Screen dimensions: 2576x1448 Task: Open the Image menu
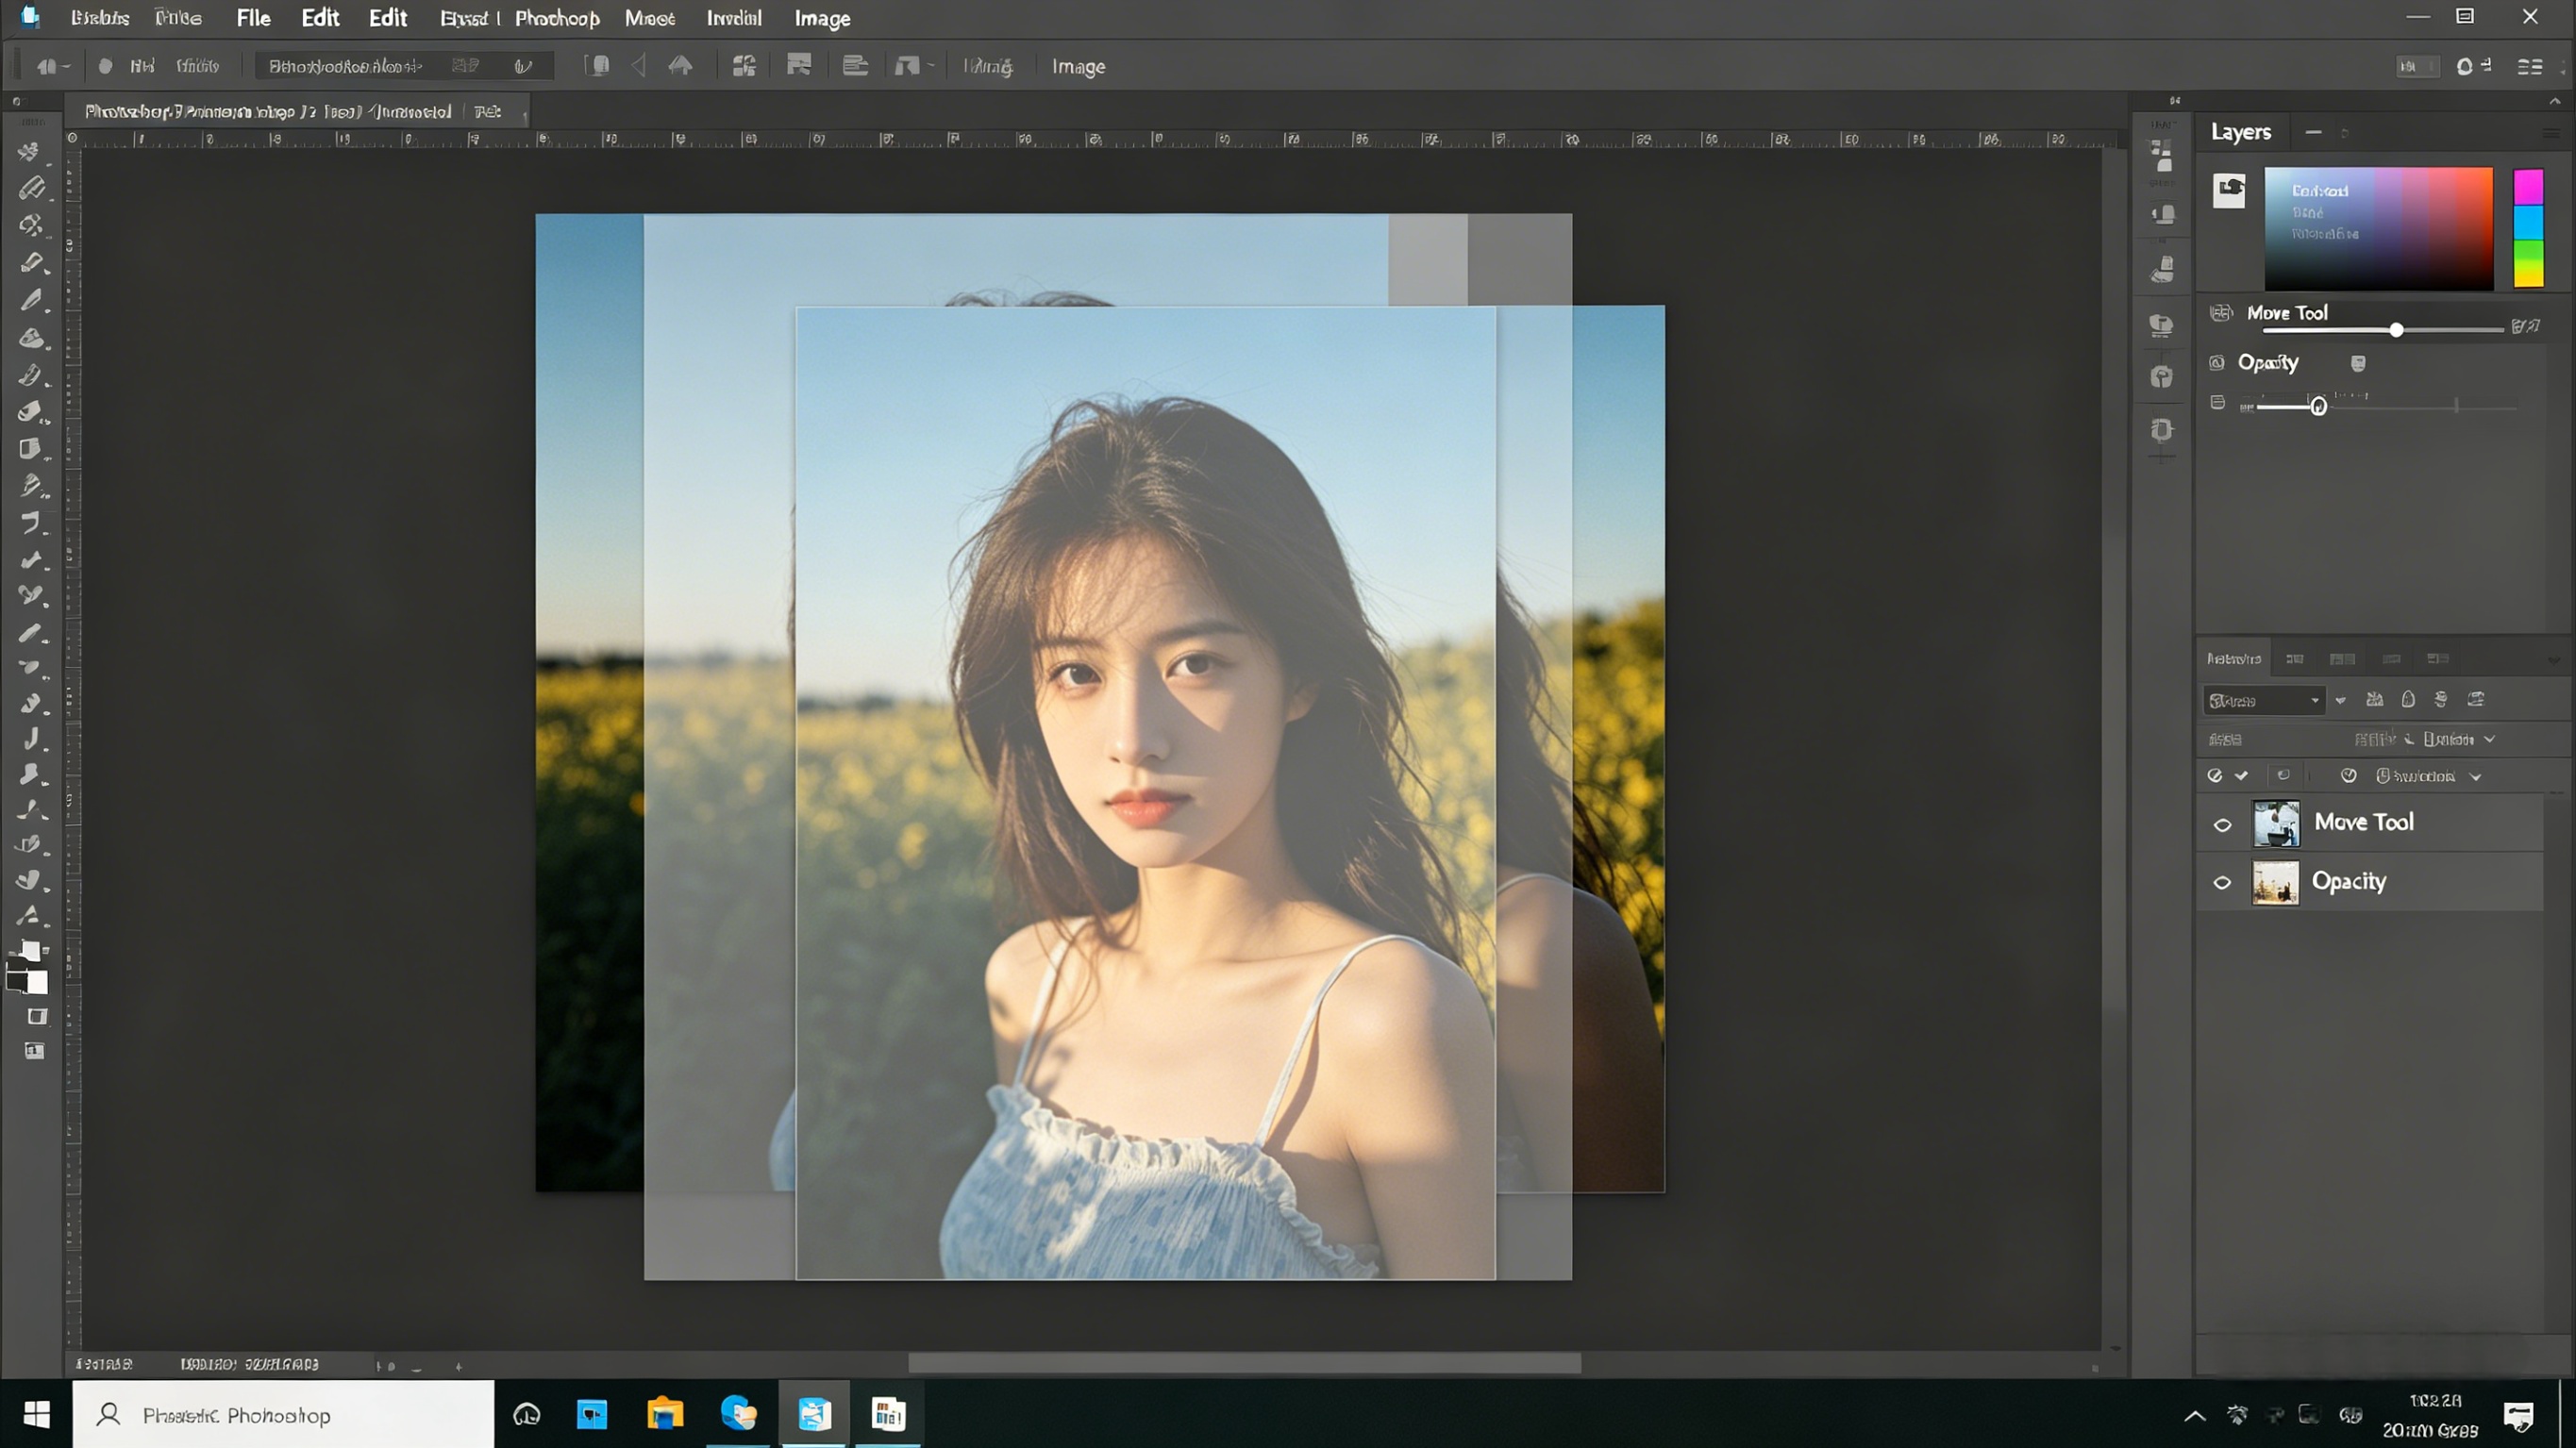(822, 18)
